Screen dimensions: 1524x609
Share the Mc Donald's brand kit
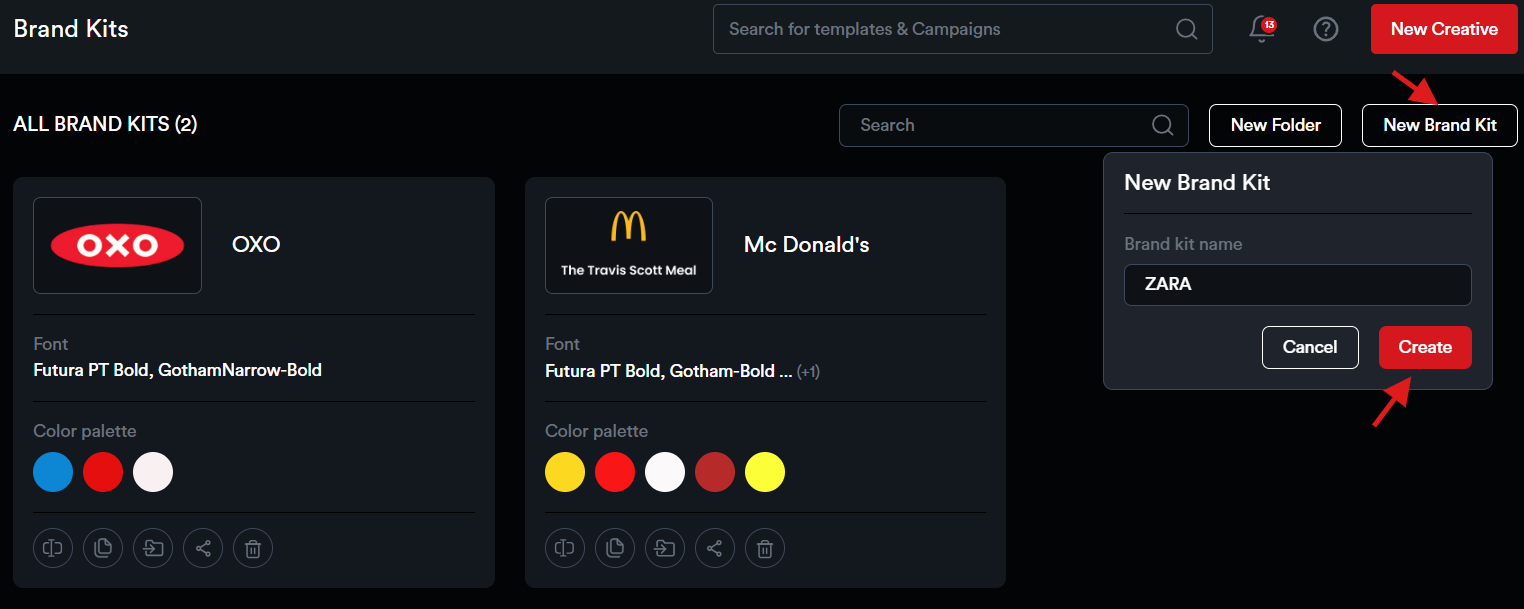click(x=715, y=548)
